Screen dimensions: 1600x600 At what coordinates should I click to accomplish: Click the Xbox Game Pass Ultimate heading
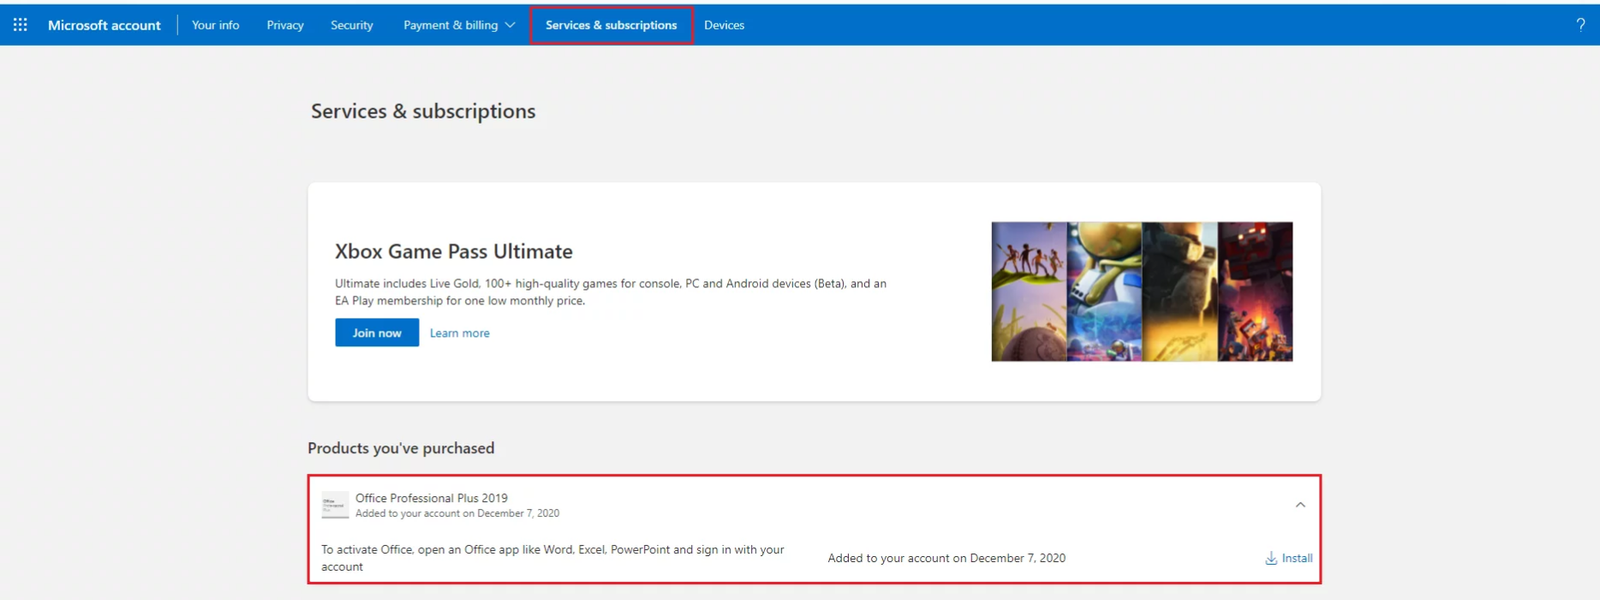click(454, 252)
